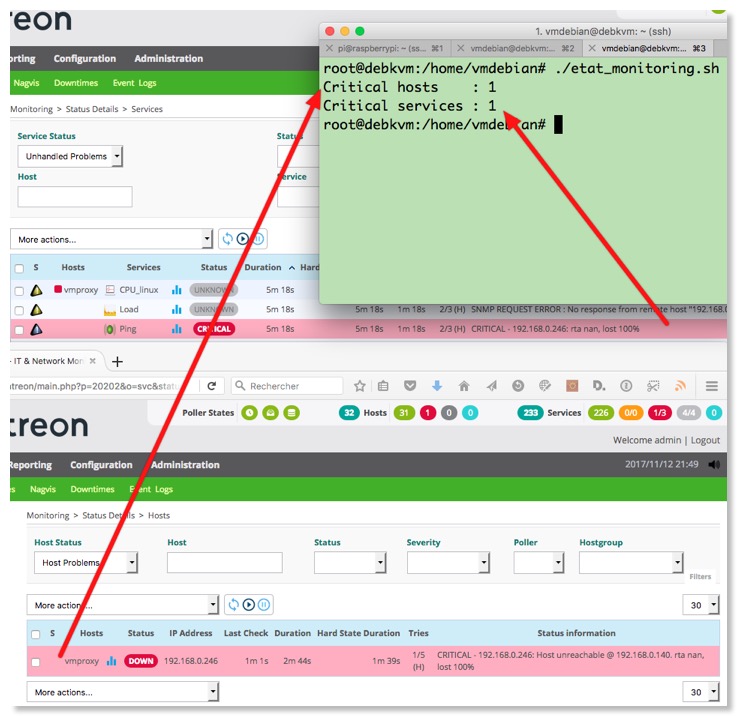The height and width of the screenshot is (716, 737).
Task: Reload the page with the browser refresh button
Action: (x=212, y=386)
